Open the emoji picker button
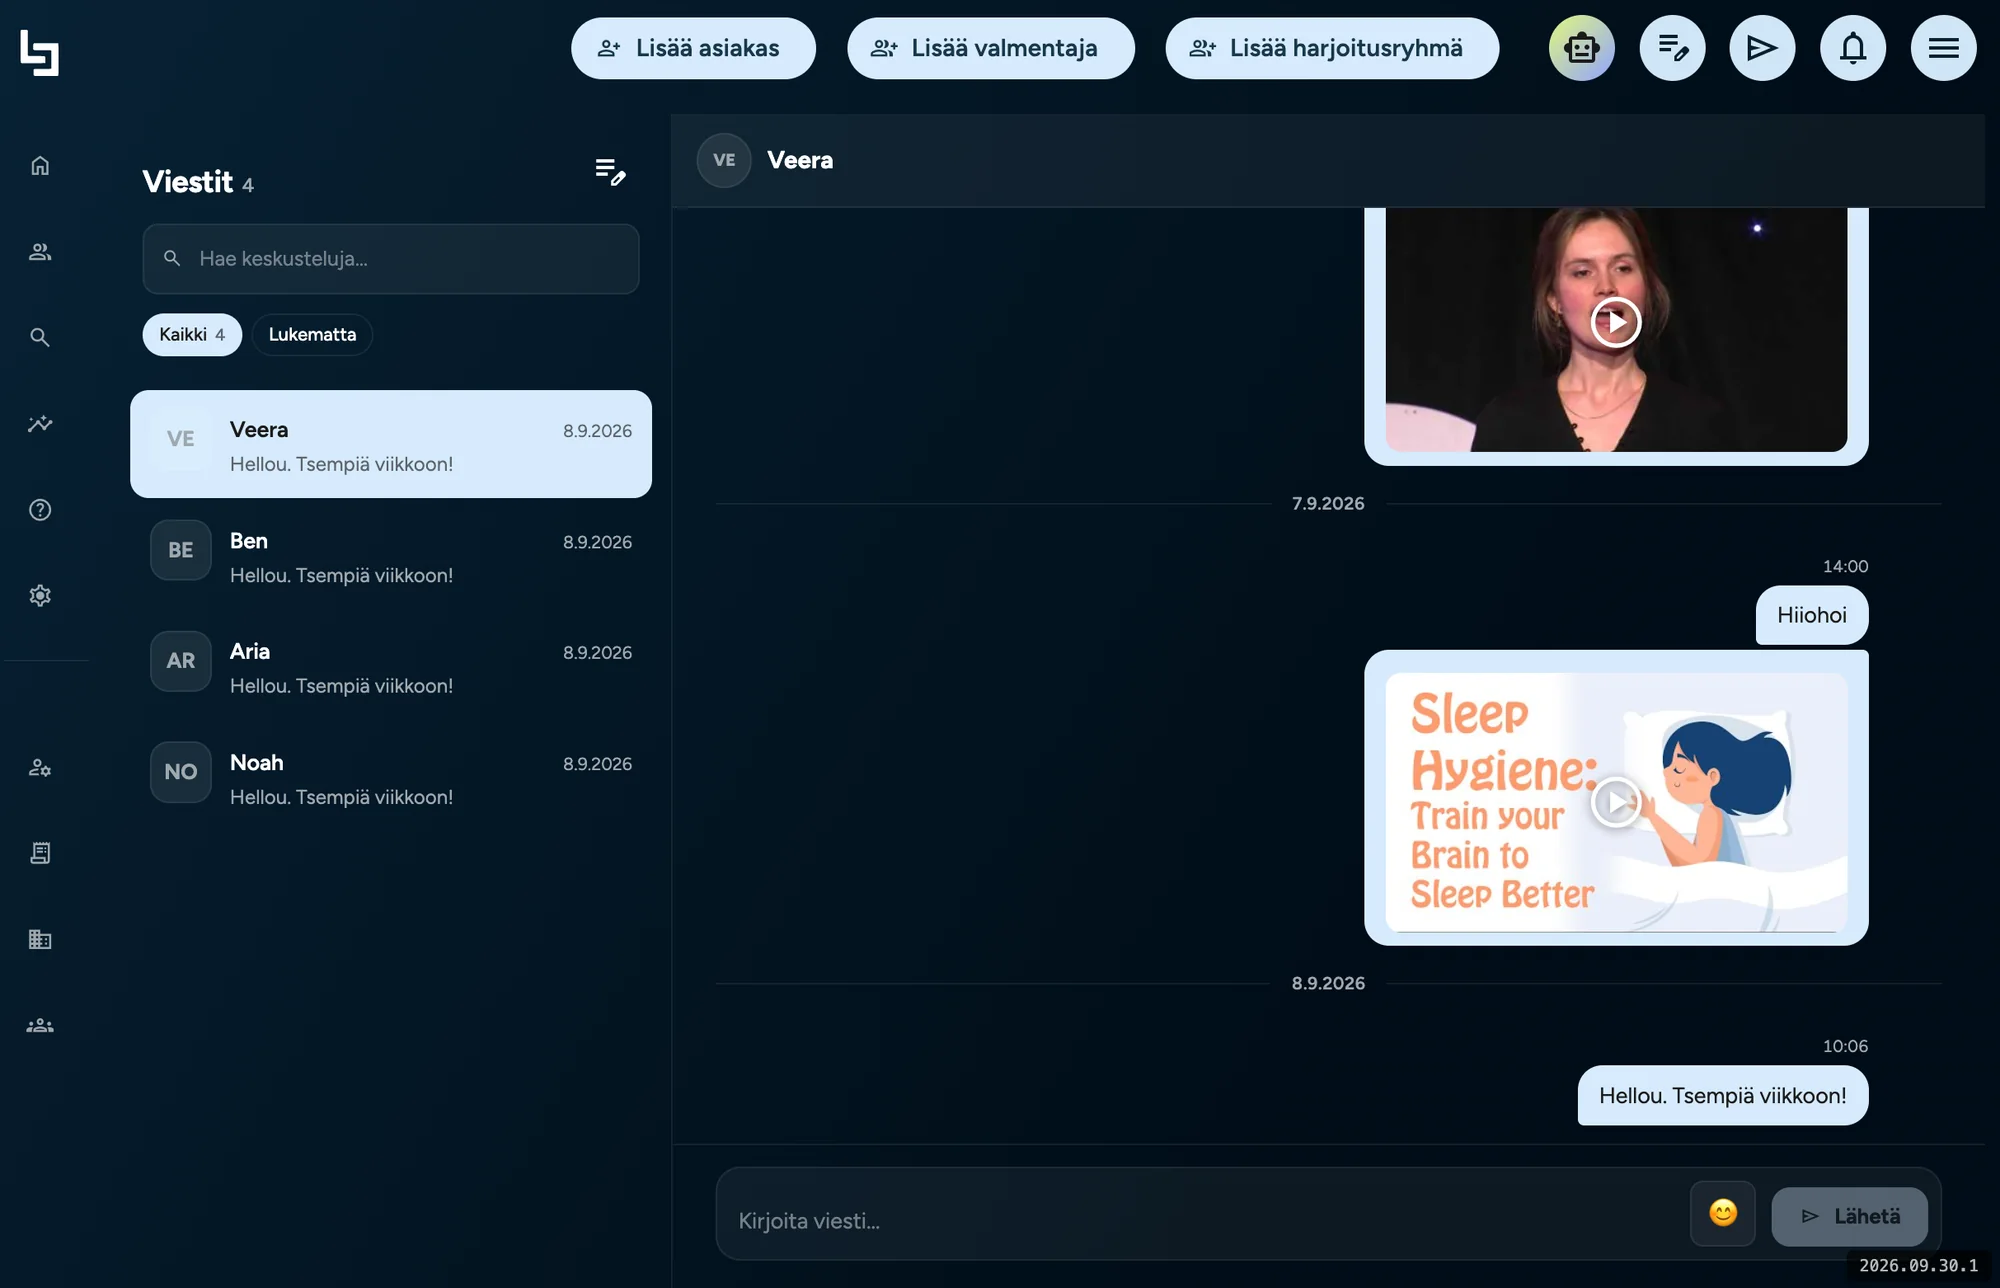This screenshot has height=1288, width=2000. [1723, 1213]
